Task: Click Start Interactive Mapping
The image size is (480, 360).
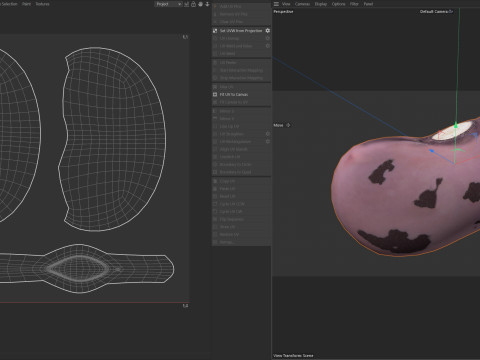Action: [241, 70]
